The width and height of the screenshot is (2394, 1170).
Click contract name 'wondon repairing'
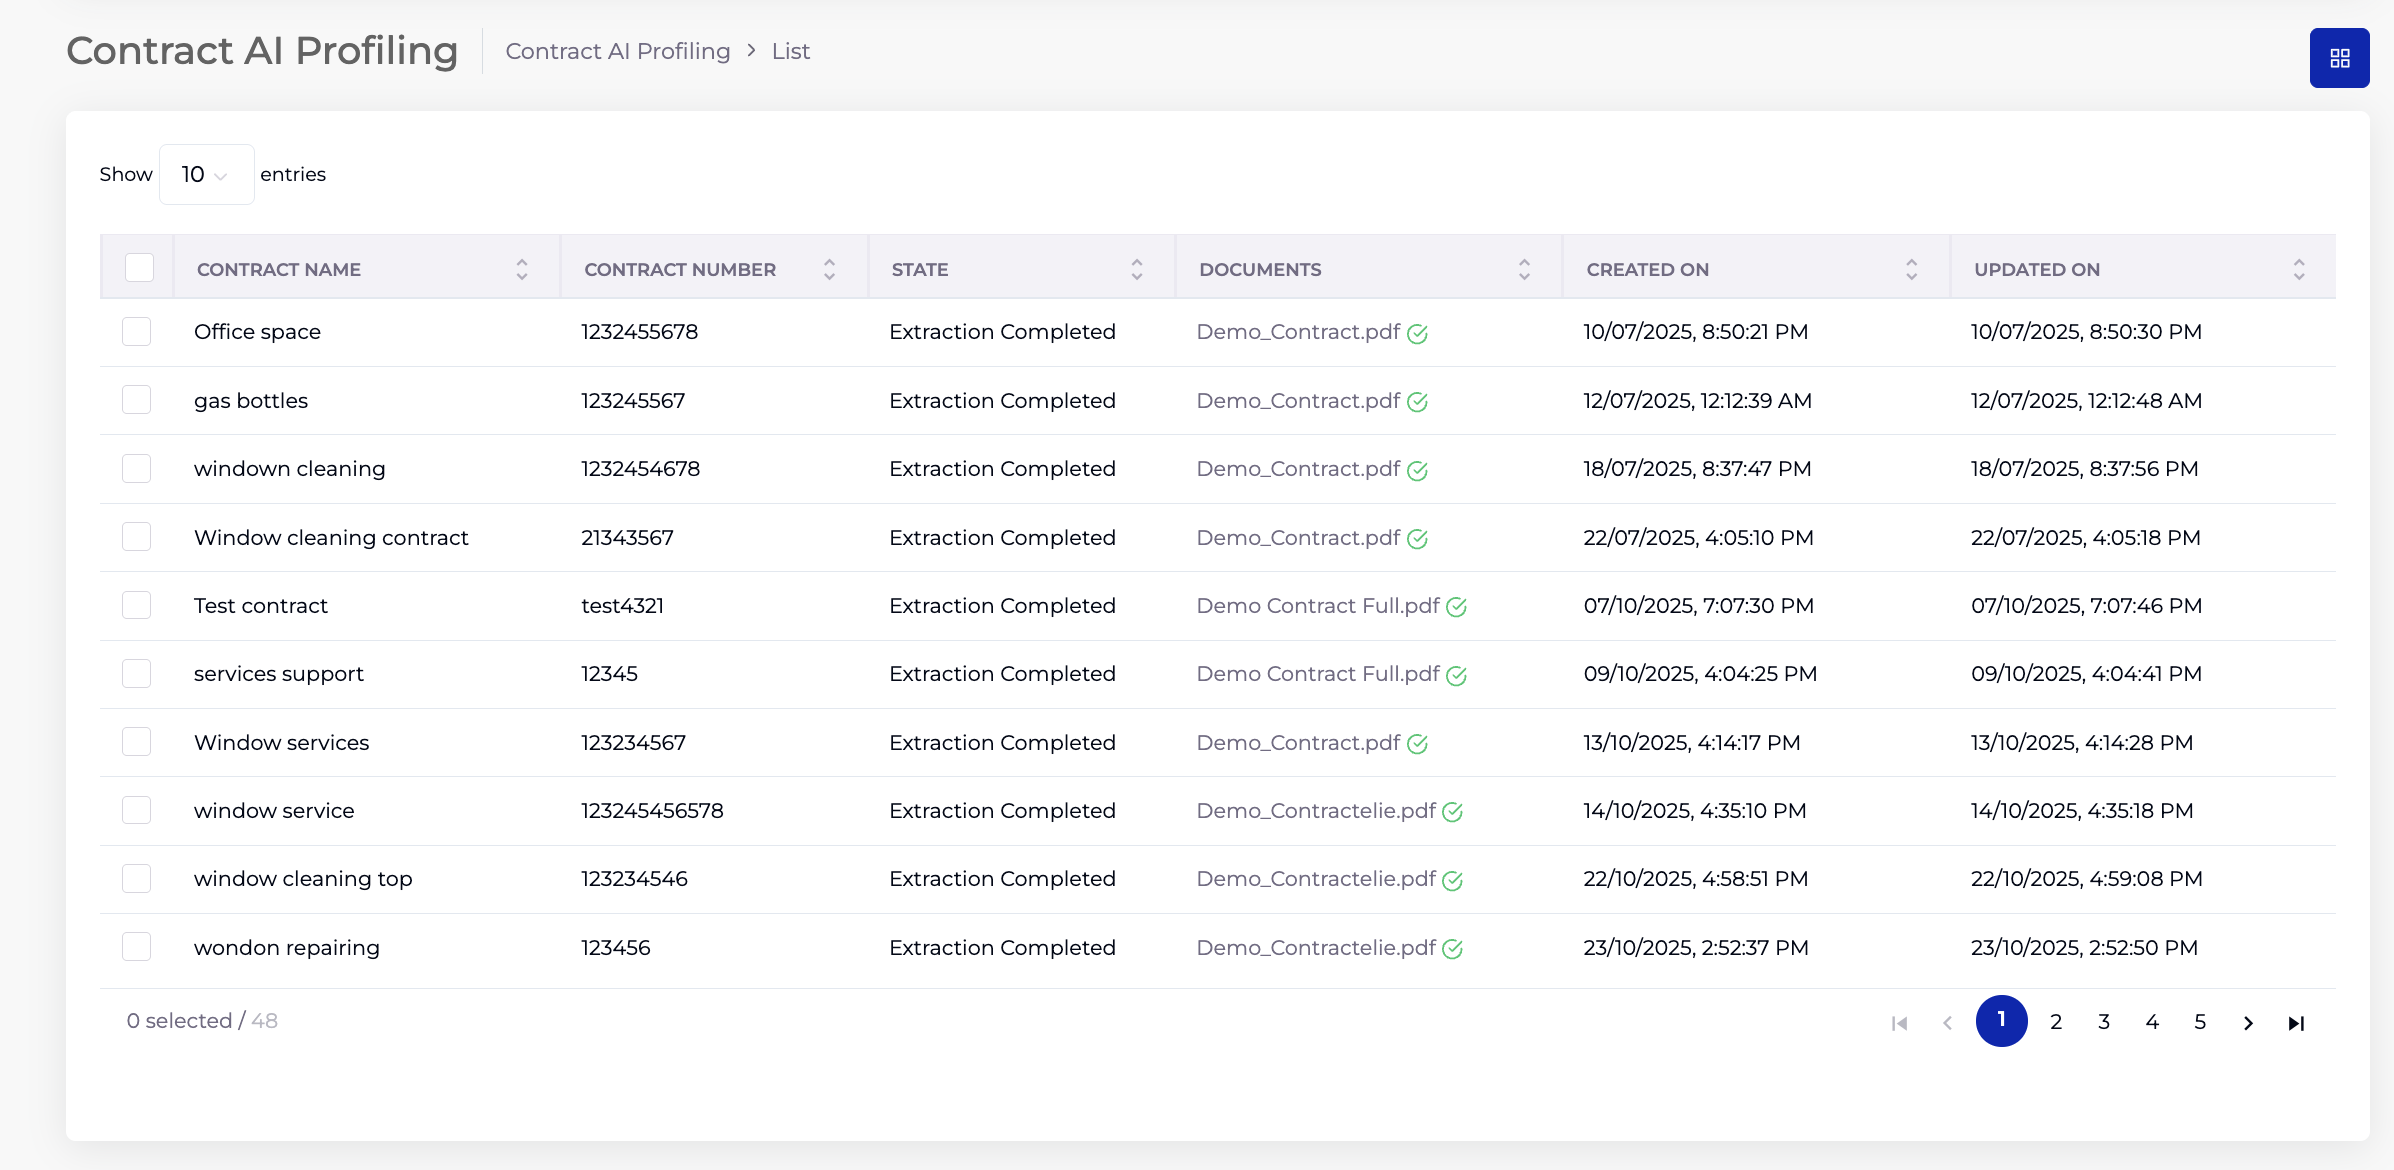[x=287, y=947]
